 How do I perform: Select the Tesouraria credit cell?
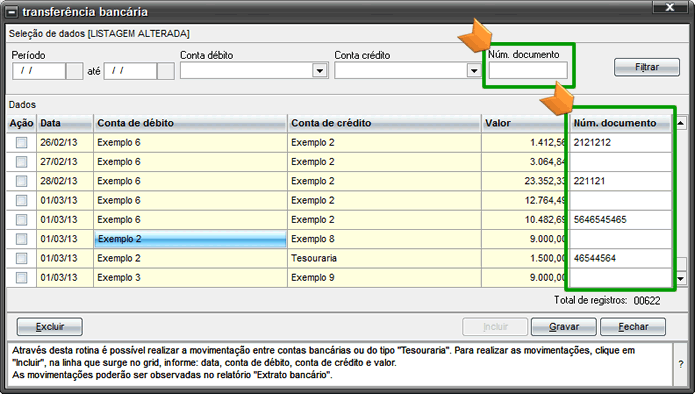(384, 258)
